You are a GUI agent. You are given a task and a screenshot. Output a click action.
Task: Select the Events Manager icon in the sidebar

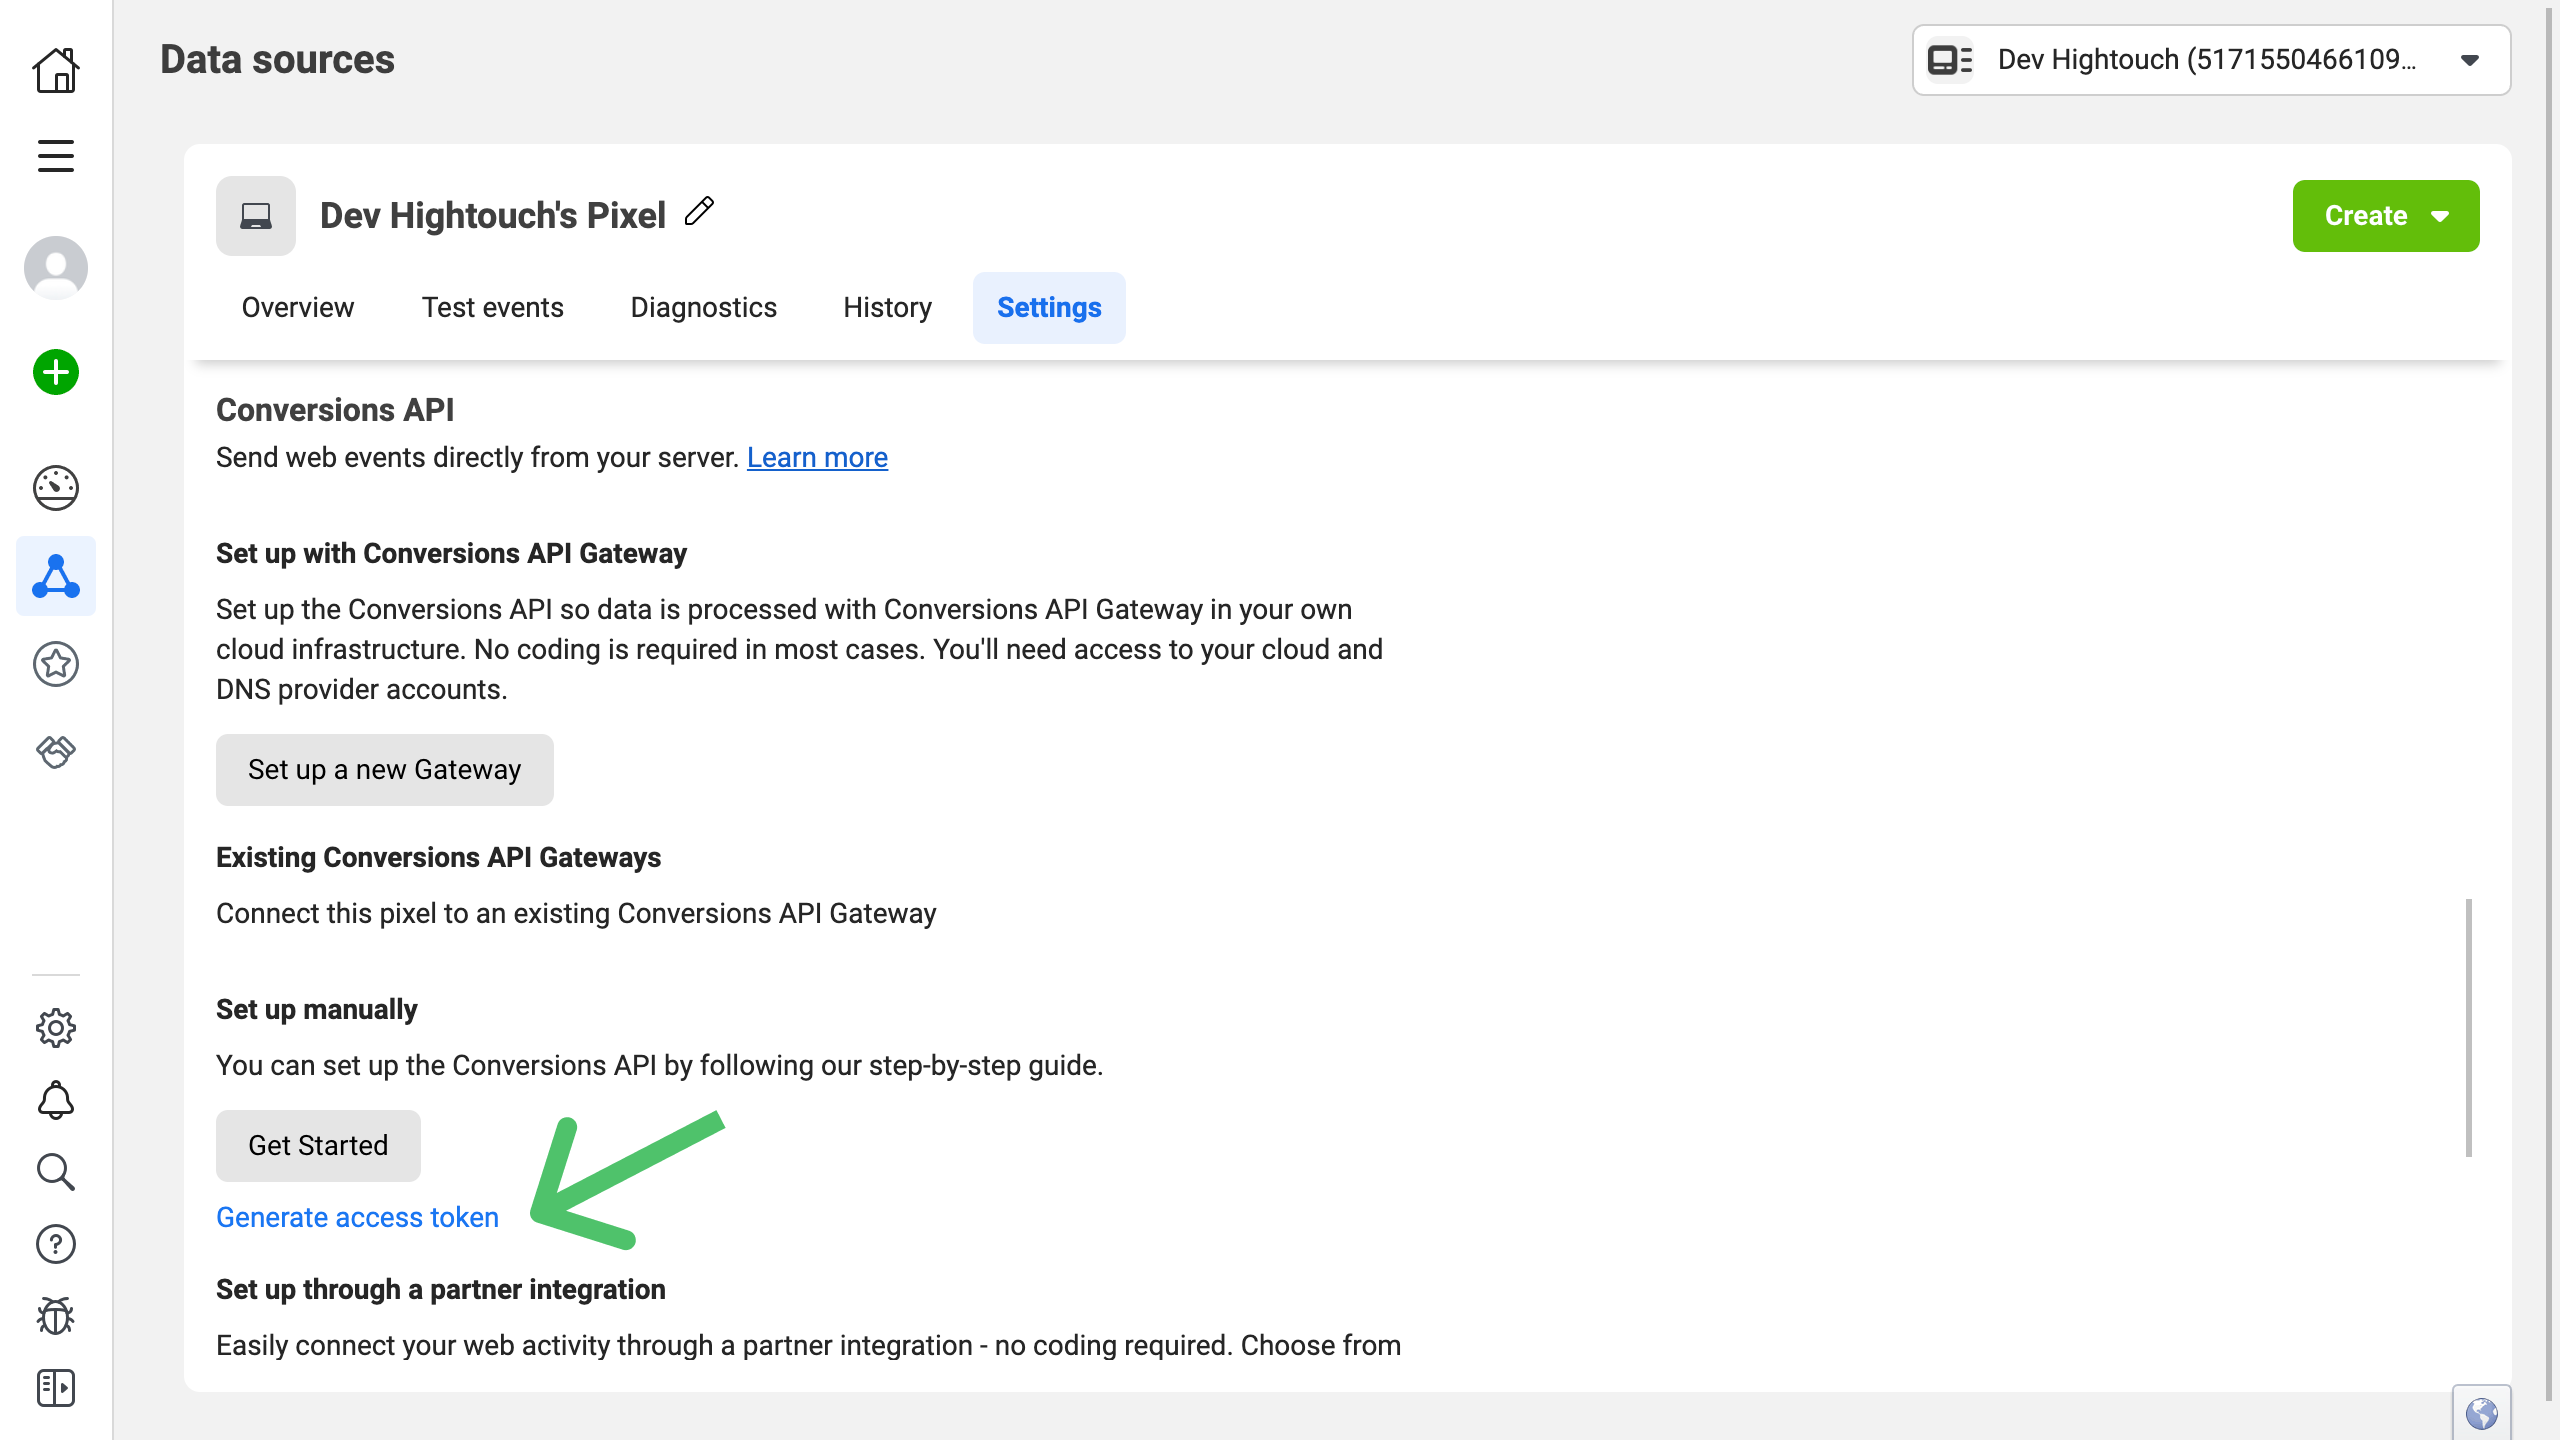[x=56, y=576]
